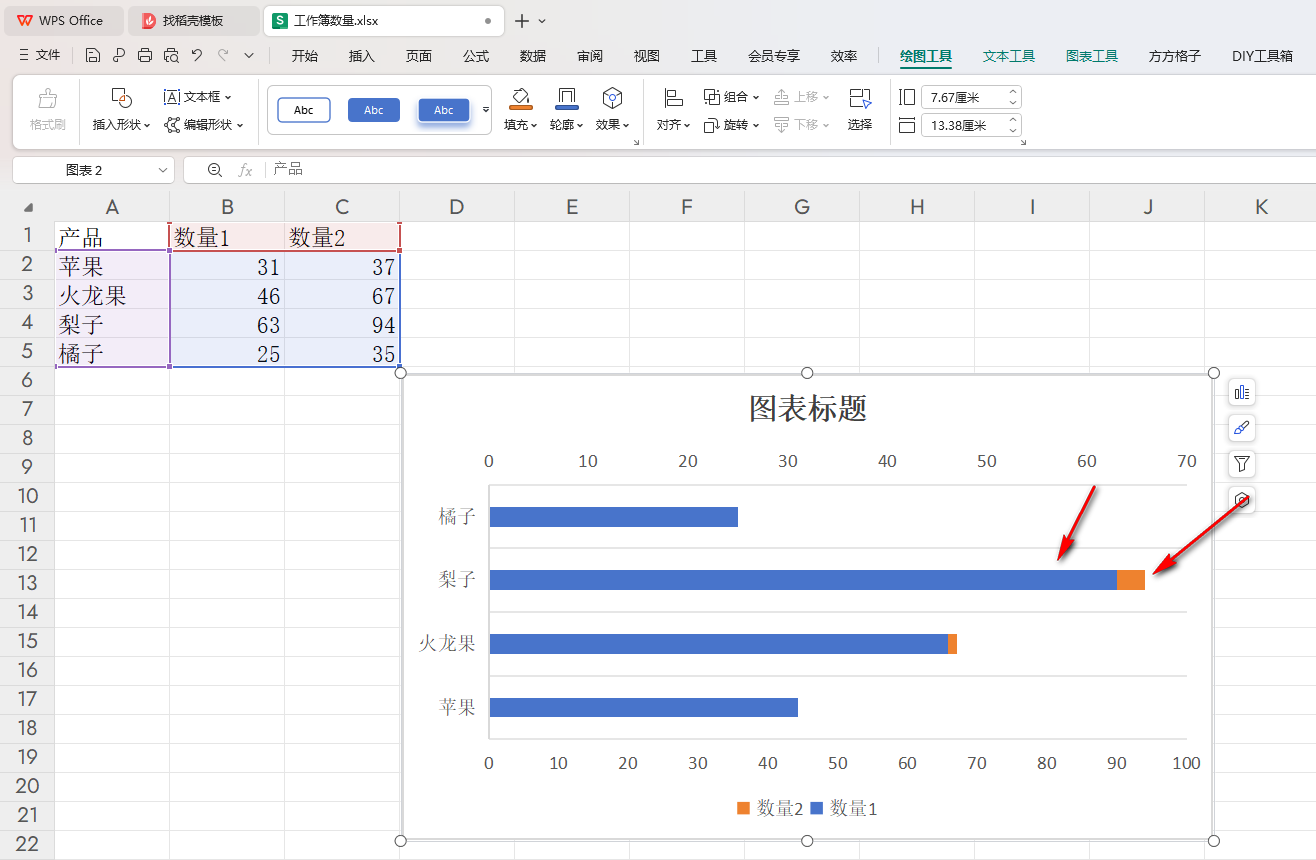Open the size dialog launcher below width field
The image size is (1316, 860).
(1023, 143)
